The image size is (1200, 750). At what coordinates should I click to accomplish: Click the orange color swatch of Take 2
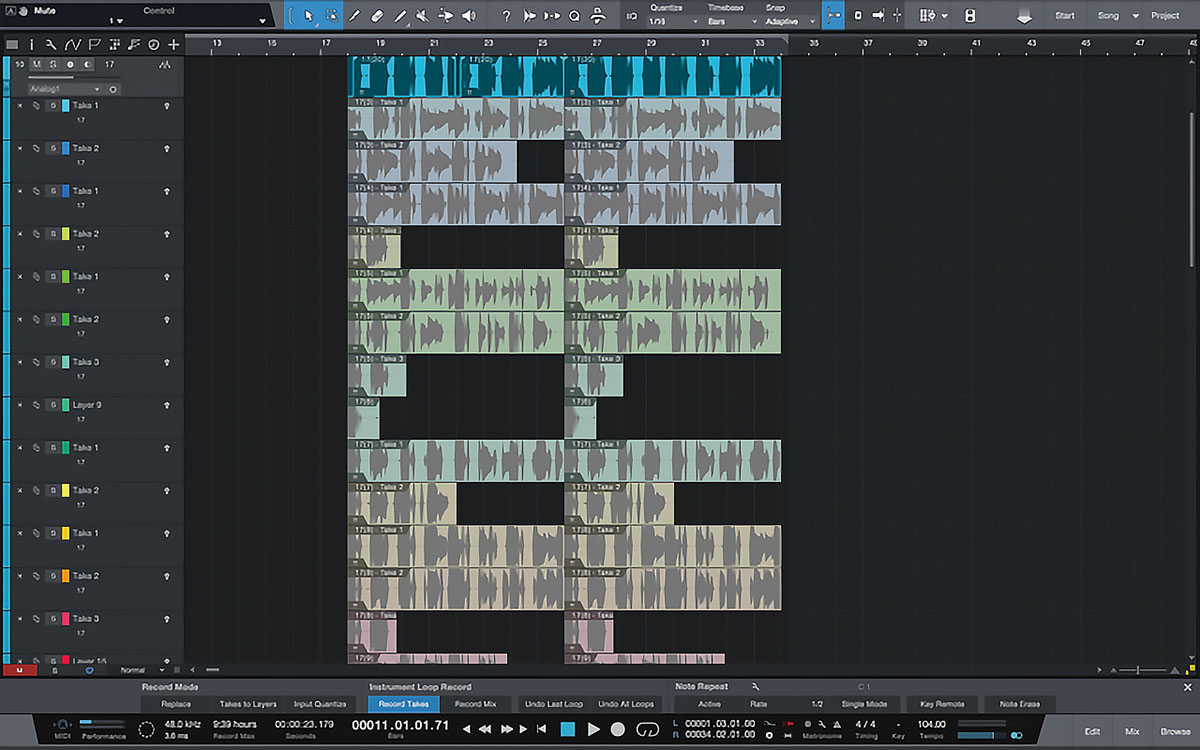[x=65, y=576]
